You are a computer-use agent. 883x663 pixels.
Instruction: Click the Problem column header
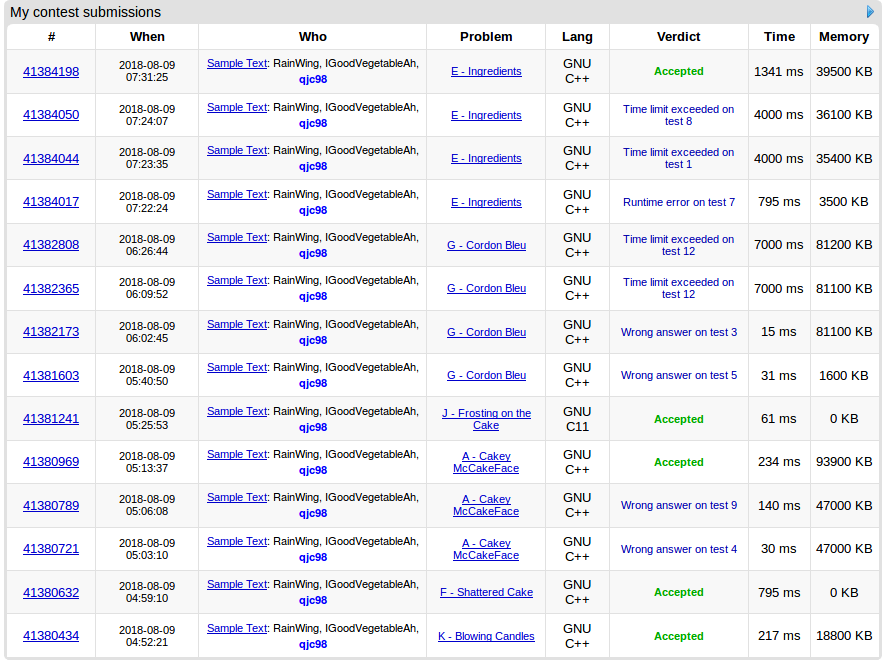click(x=486, y=37)
